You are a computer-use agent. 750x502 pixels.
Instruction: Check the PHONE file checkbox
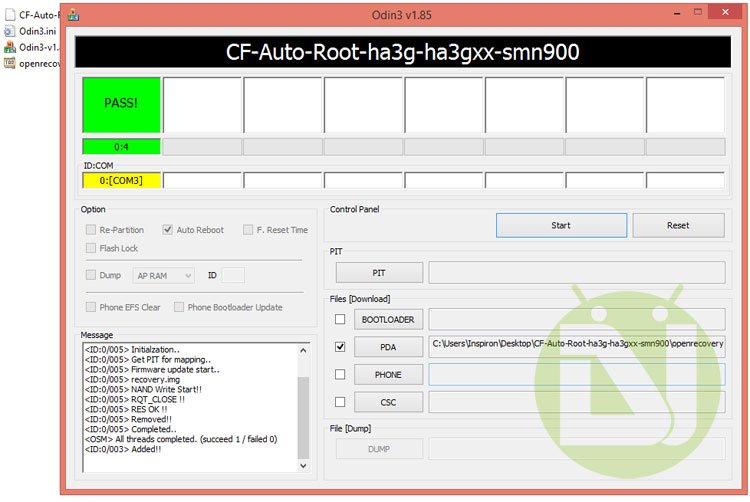pyautogui.click(x=340, y=374)
